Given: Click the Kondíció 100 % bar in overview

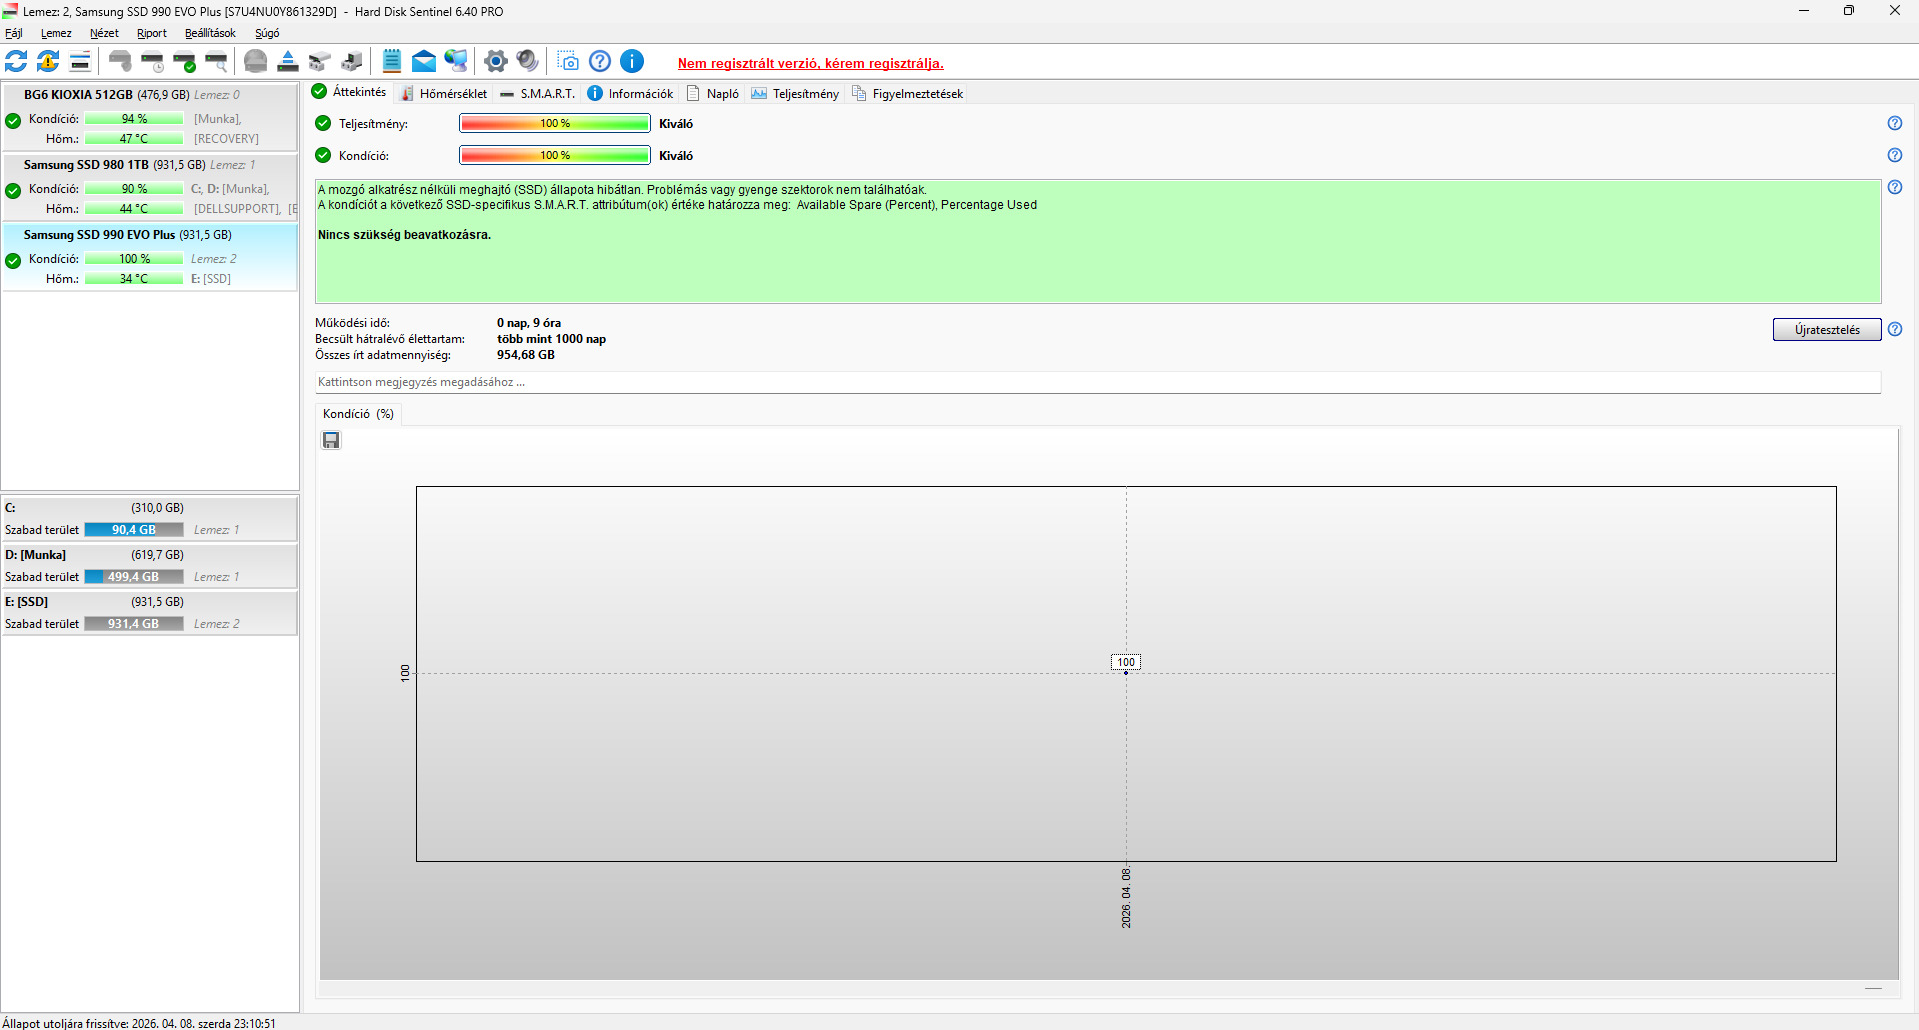Looking at the screenshot, I should click(x=555, y=155).
